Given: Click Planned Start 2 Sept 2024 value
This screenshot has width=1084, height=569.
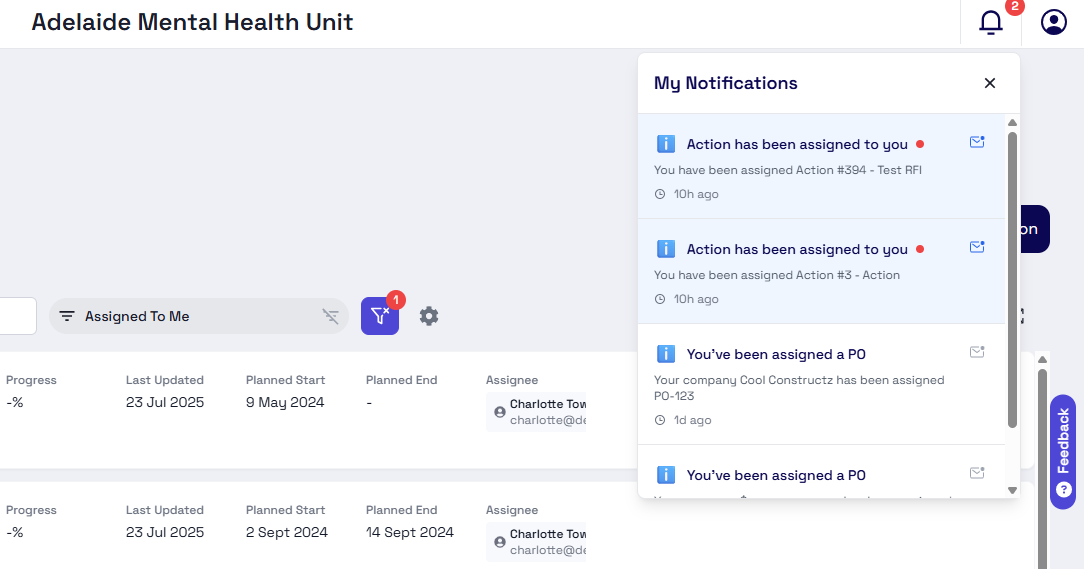Looking at the screenshot, I should (287, 532).
